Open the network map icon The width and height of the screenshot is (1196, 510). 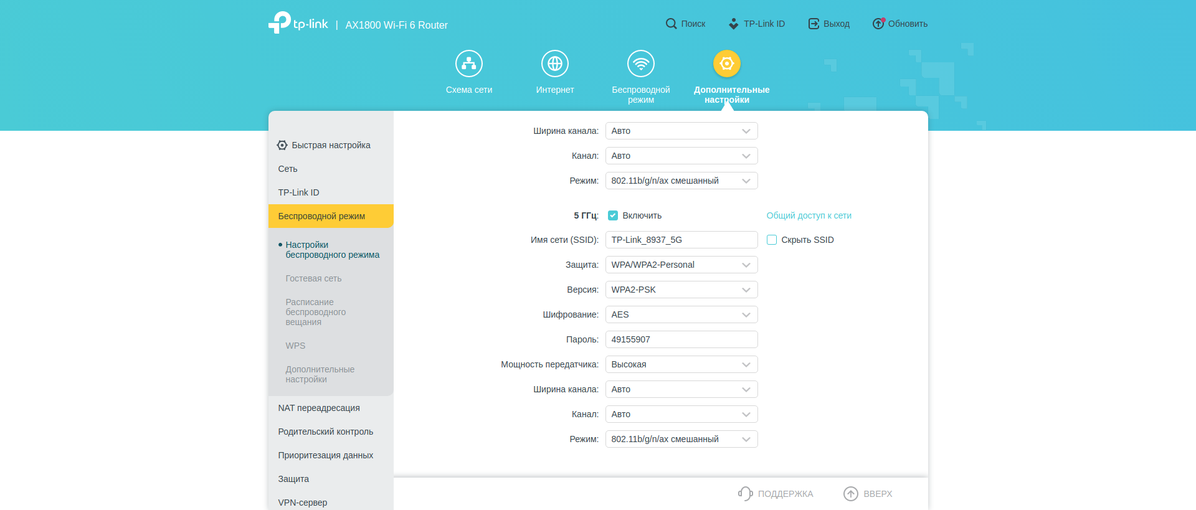[x=469, y=63]
